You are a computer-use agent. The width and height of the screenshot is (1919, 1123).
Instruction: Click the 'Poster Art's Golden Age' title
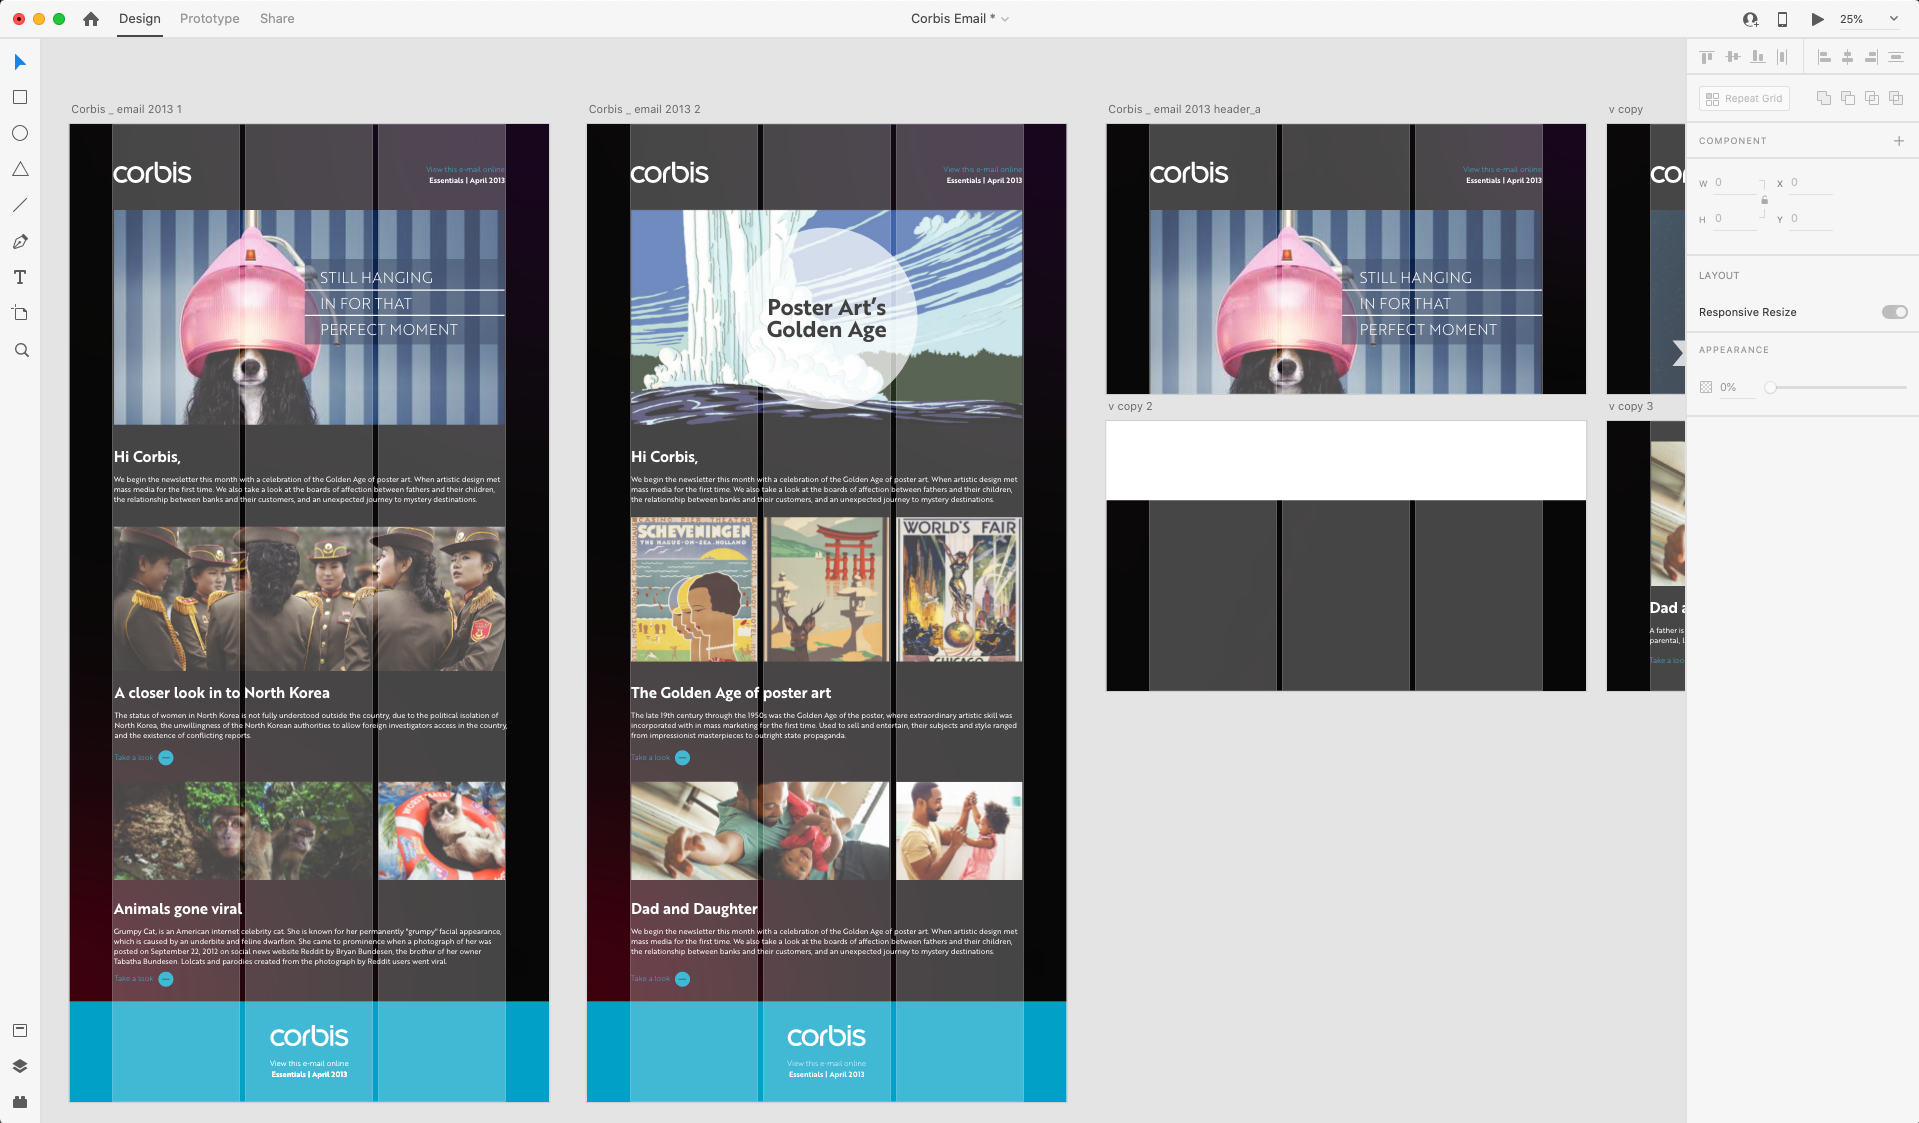pyautogui.click(x=826, y=318)
